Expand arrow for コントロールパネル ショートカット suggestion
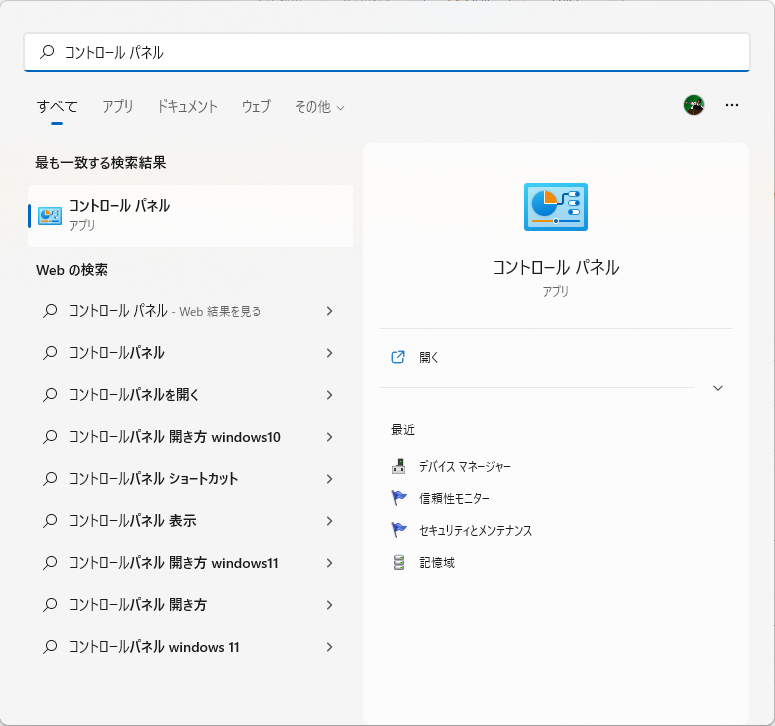Image resolution: width=775 pixels, height=726 pixels. click(x=329, y=479)
